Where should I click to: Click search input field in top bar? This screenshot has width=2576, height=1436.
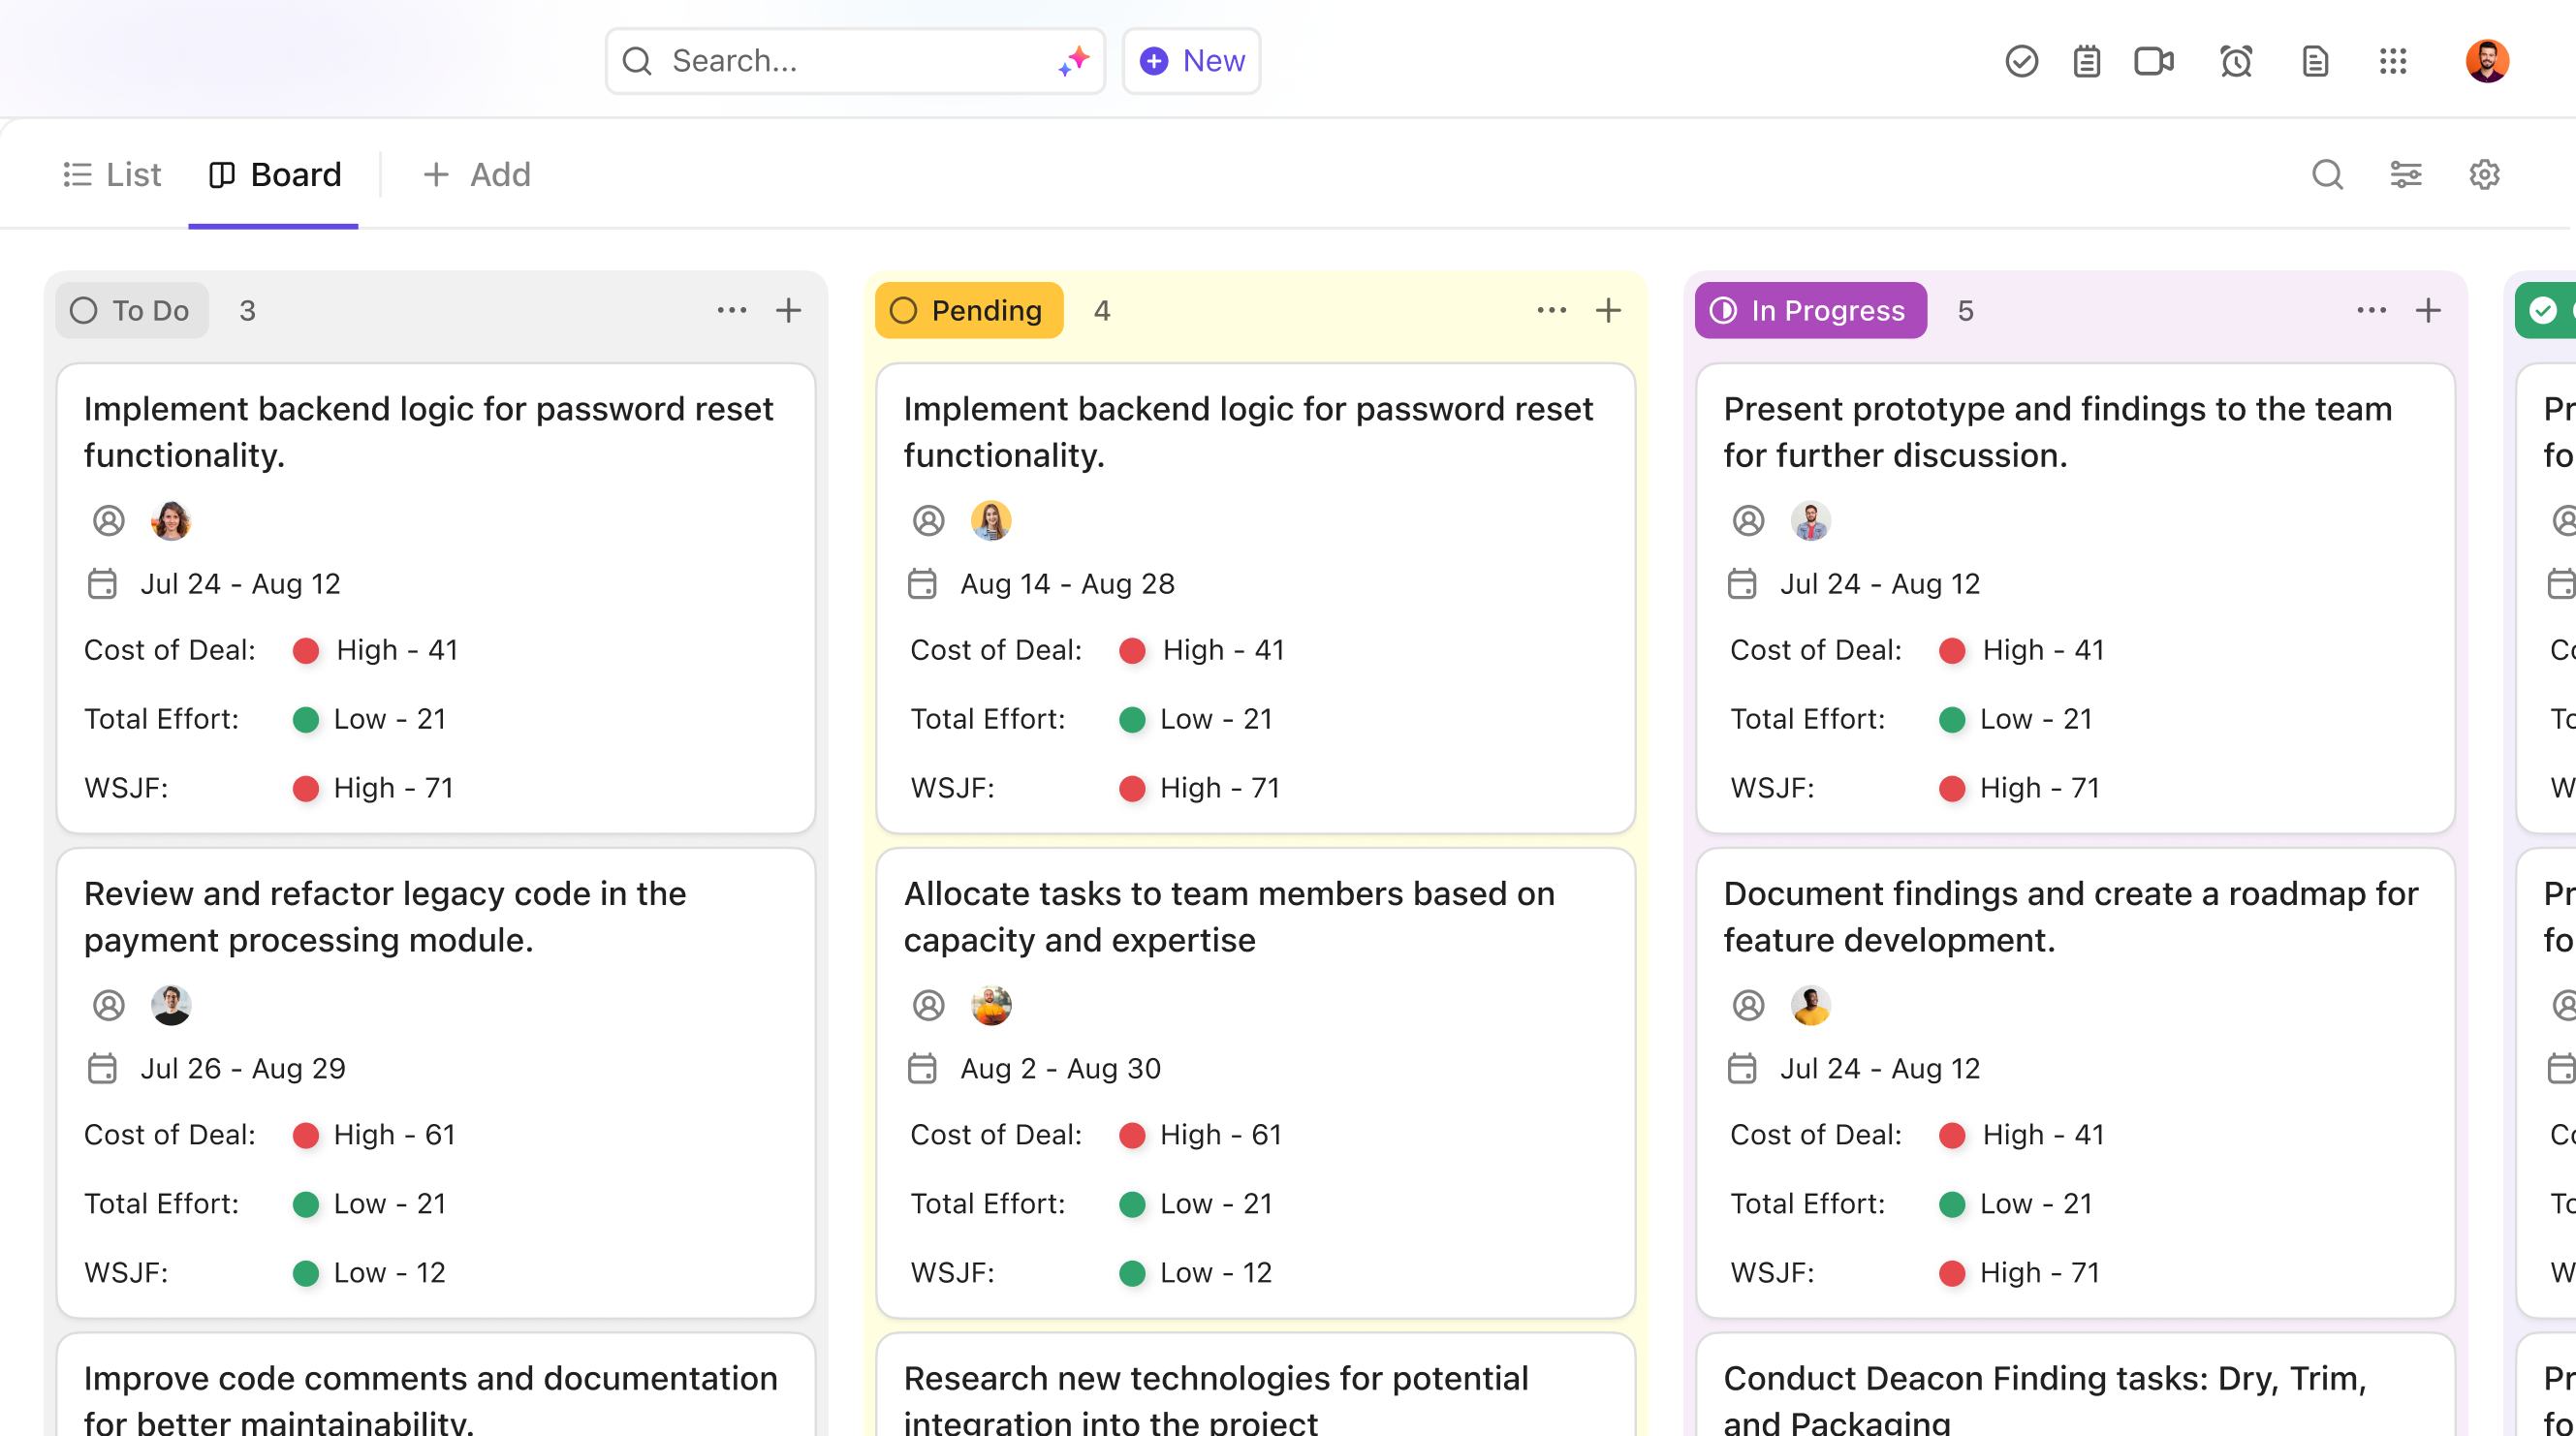coord(858,60)
